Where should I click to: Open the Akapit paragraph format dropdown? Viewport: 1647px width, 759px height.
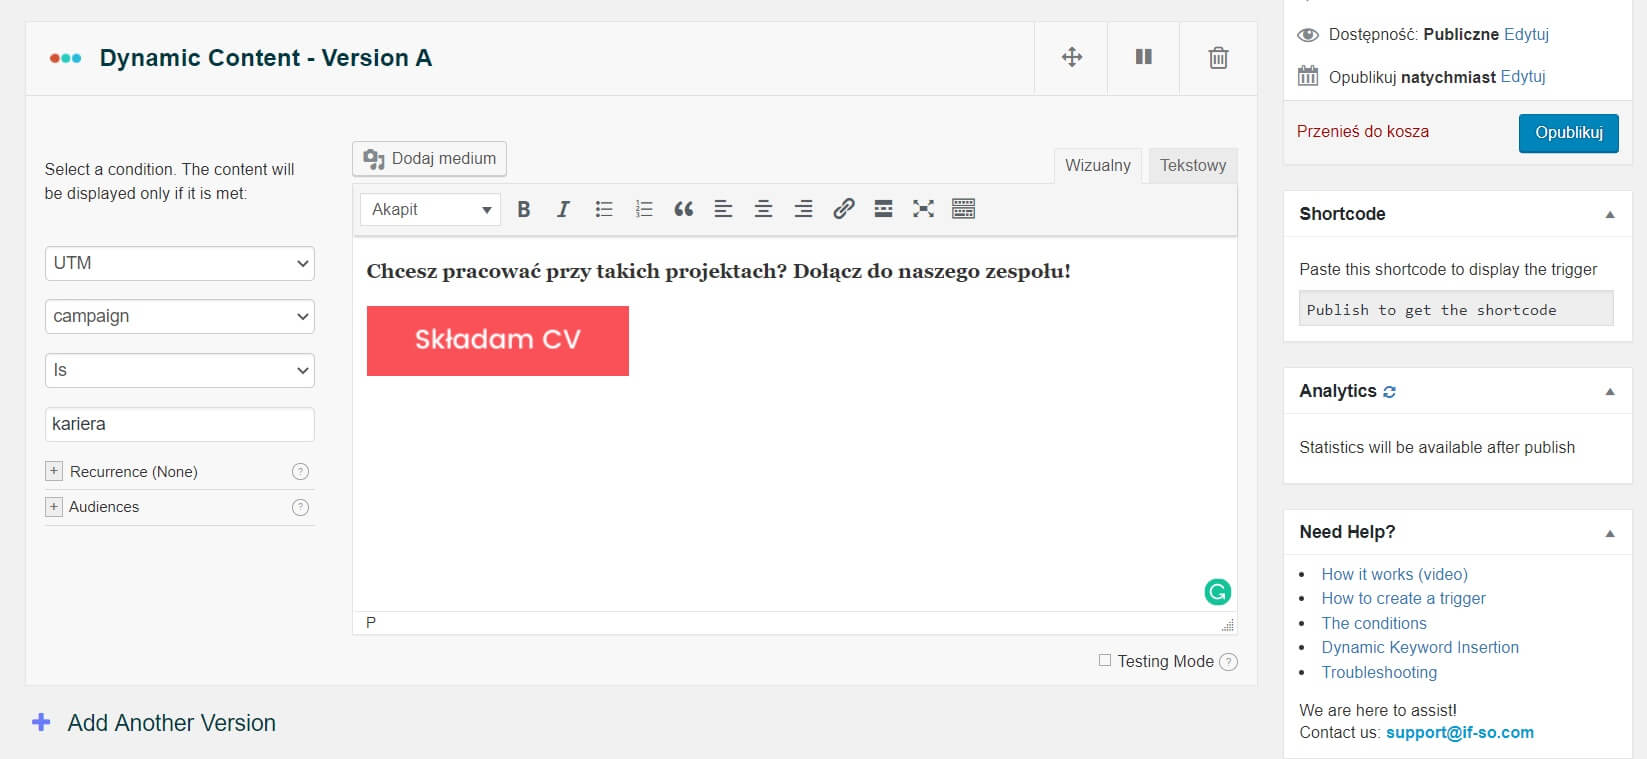[x=430, y=209]
